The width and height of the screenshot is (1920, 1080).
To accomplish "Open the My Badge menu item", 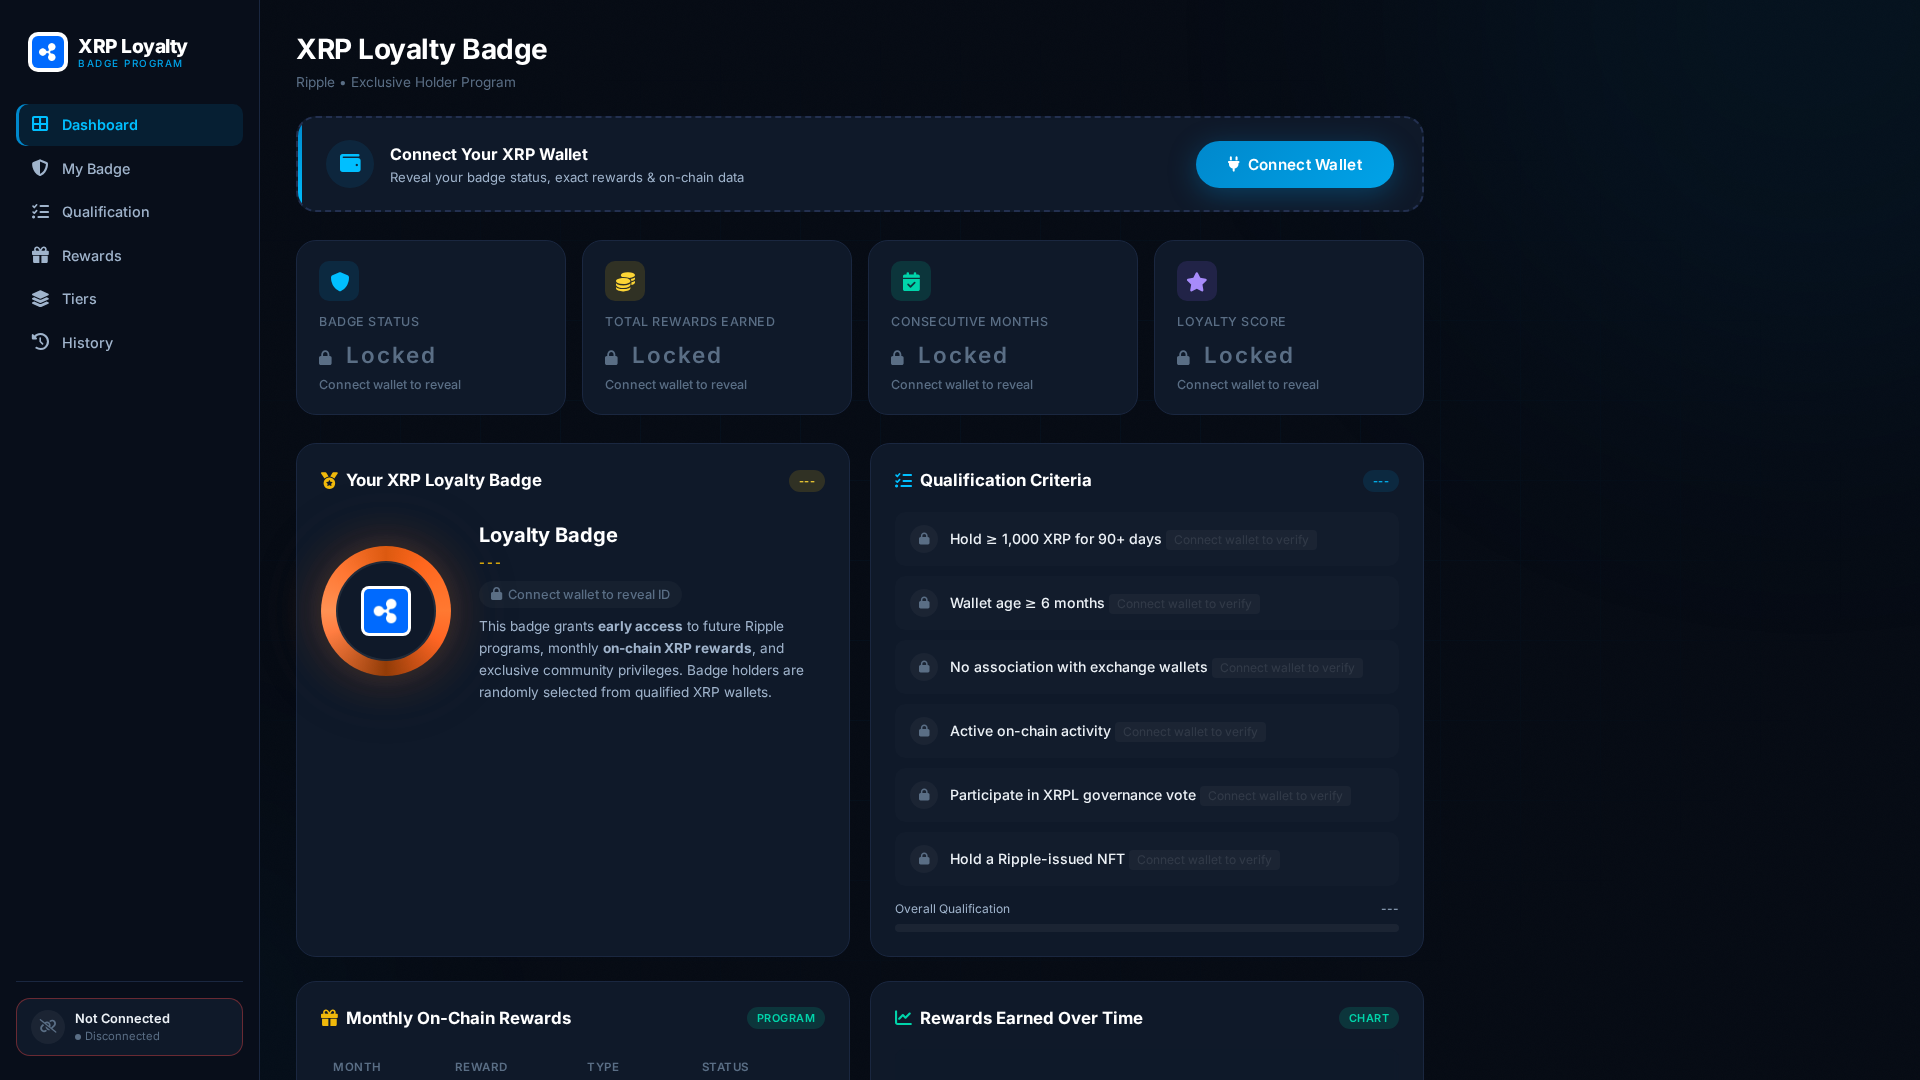I will click(129, 168).
